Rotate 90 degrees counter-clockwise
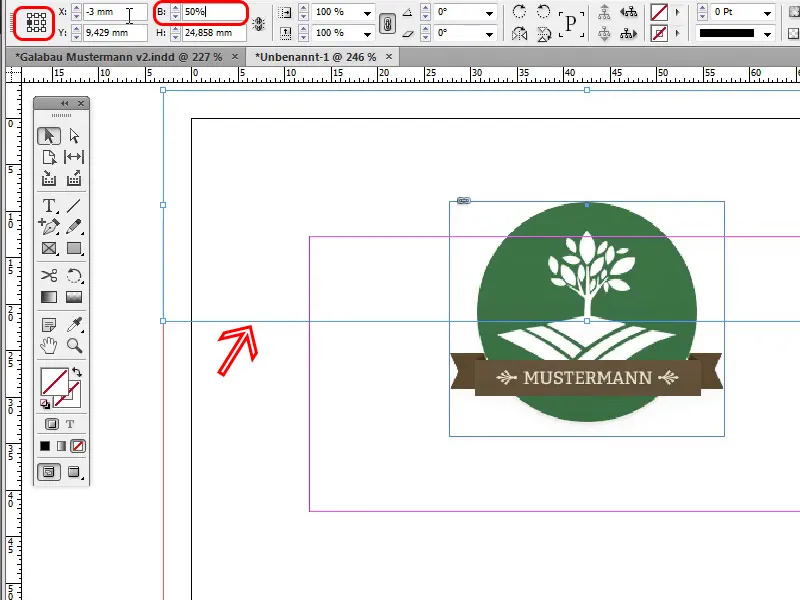The width and height of the screenshot is (800, 600). [544, 11]
